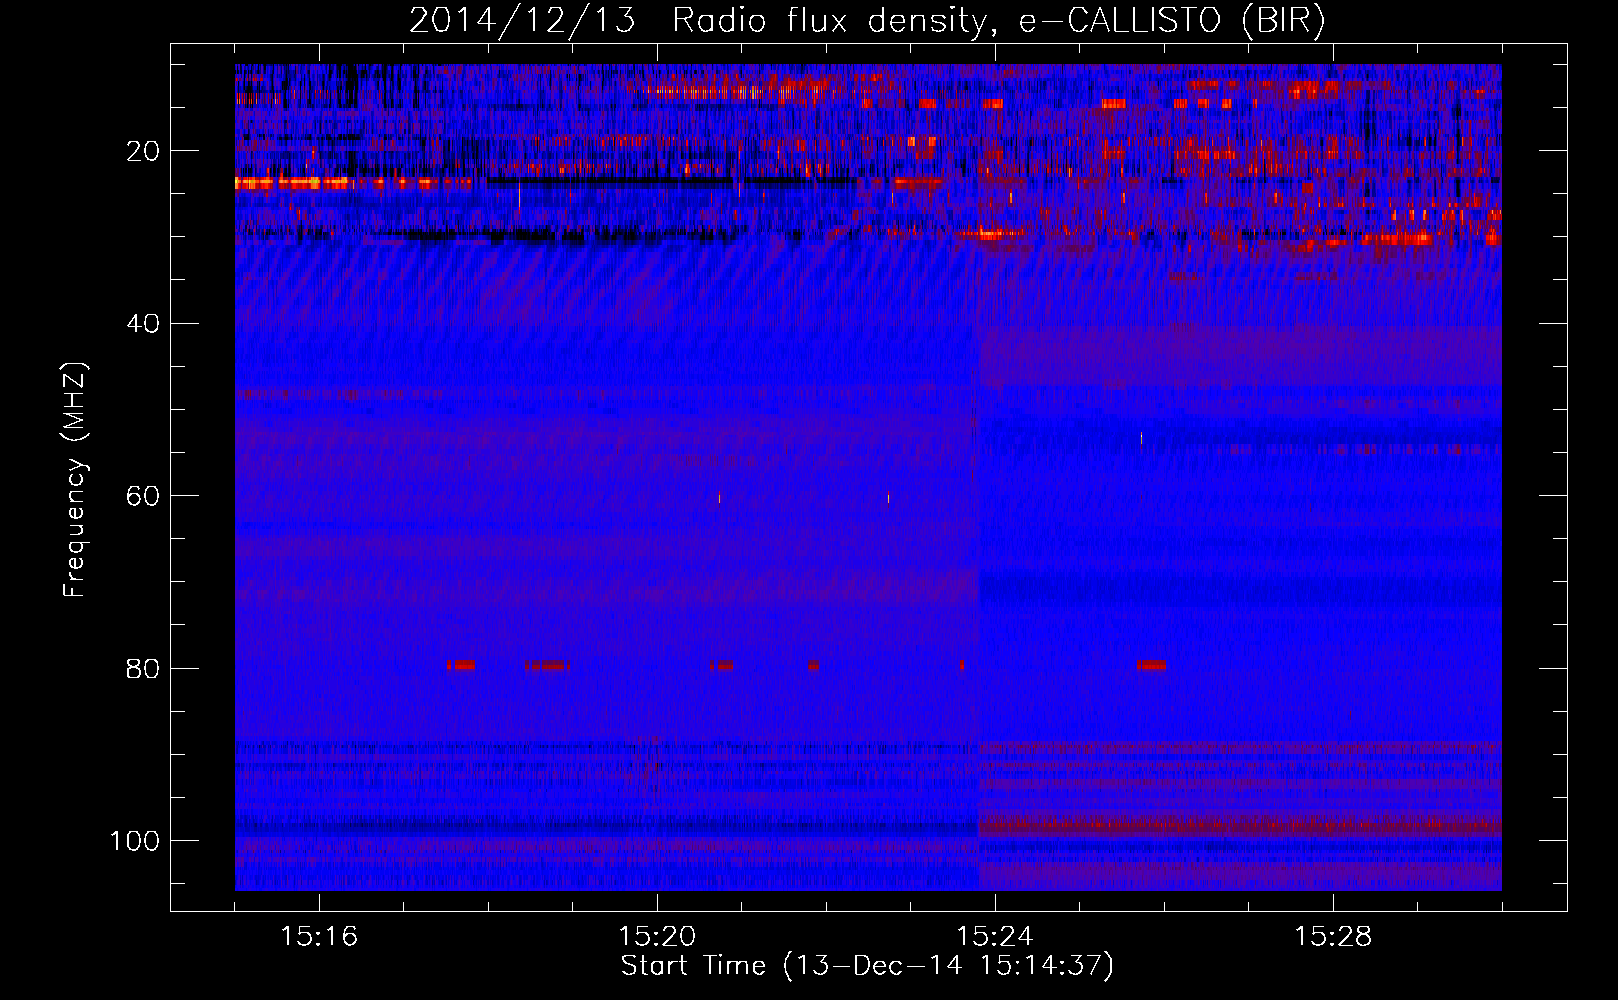Click the "Start Time (13-Dec-14 15:14:37)" x-axis label
The width and height of the screenshot is (1618, 1000).
pyautogui.click(x=867, y=966)
